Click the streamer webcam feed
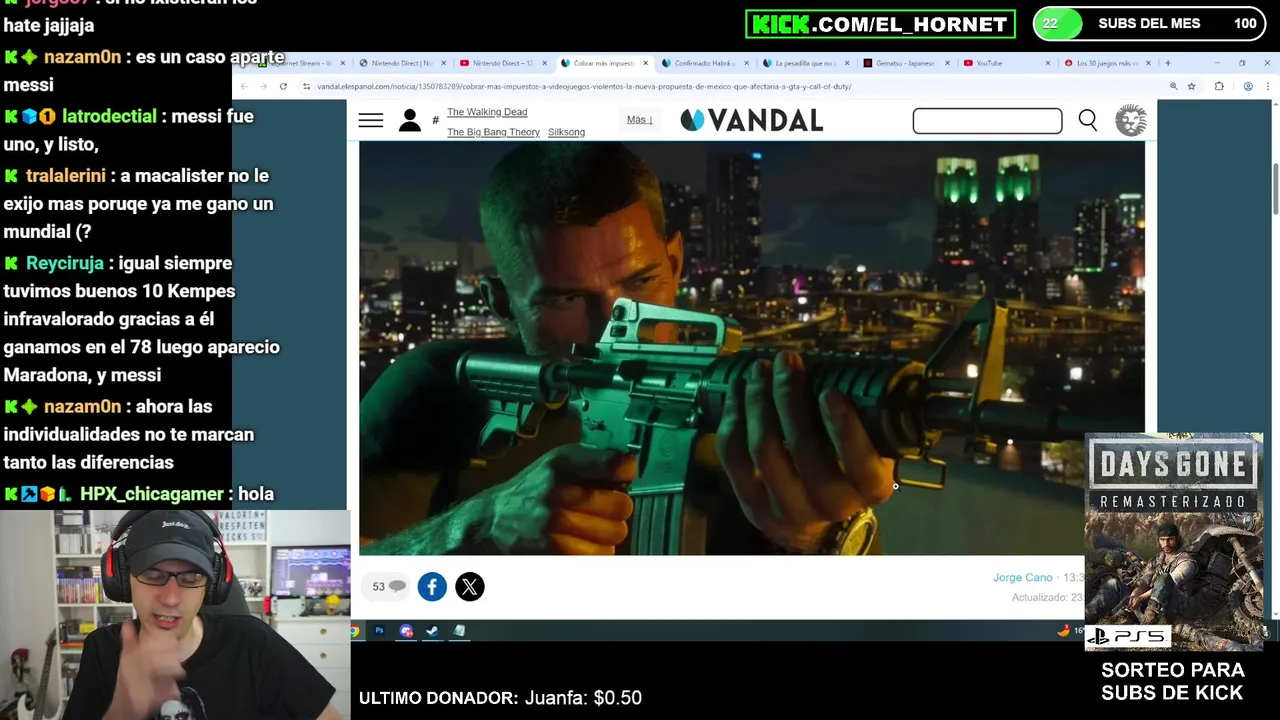The image size is (1280, 720). click(x=175, y=615)
